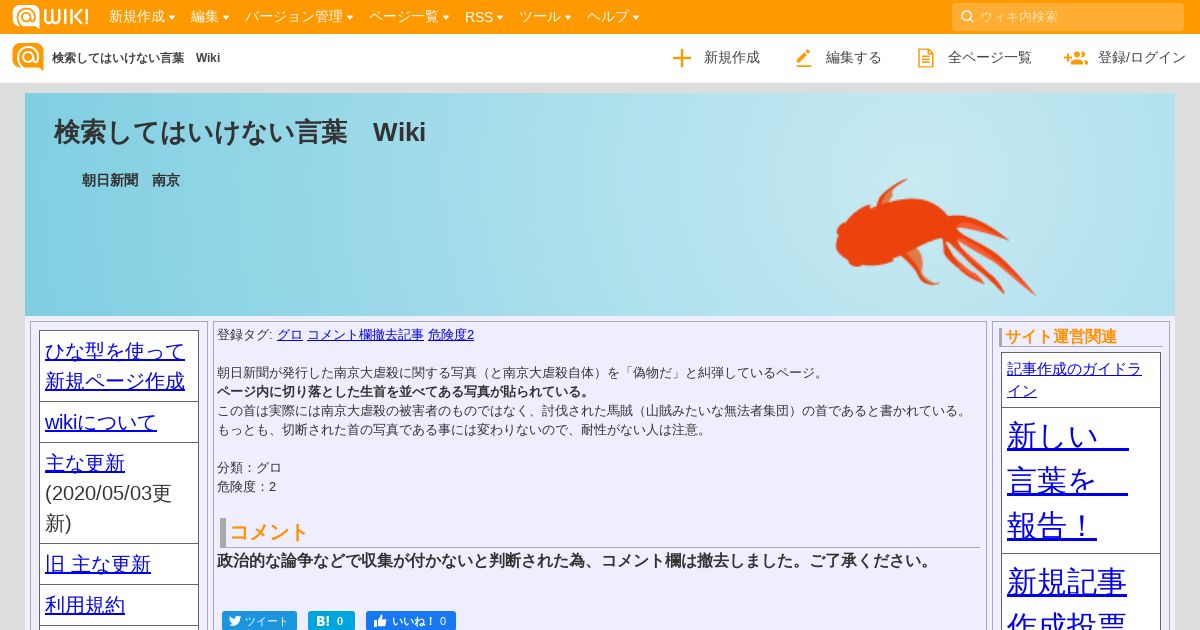Click the Facebook いいね! button

410,621
